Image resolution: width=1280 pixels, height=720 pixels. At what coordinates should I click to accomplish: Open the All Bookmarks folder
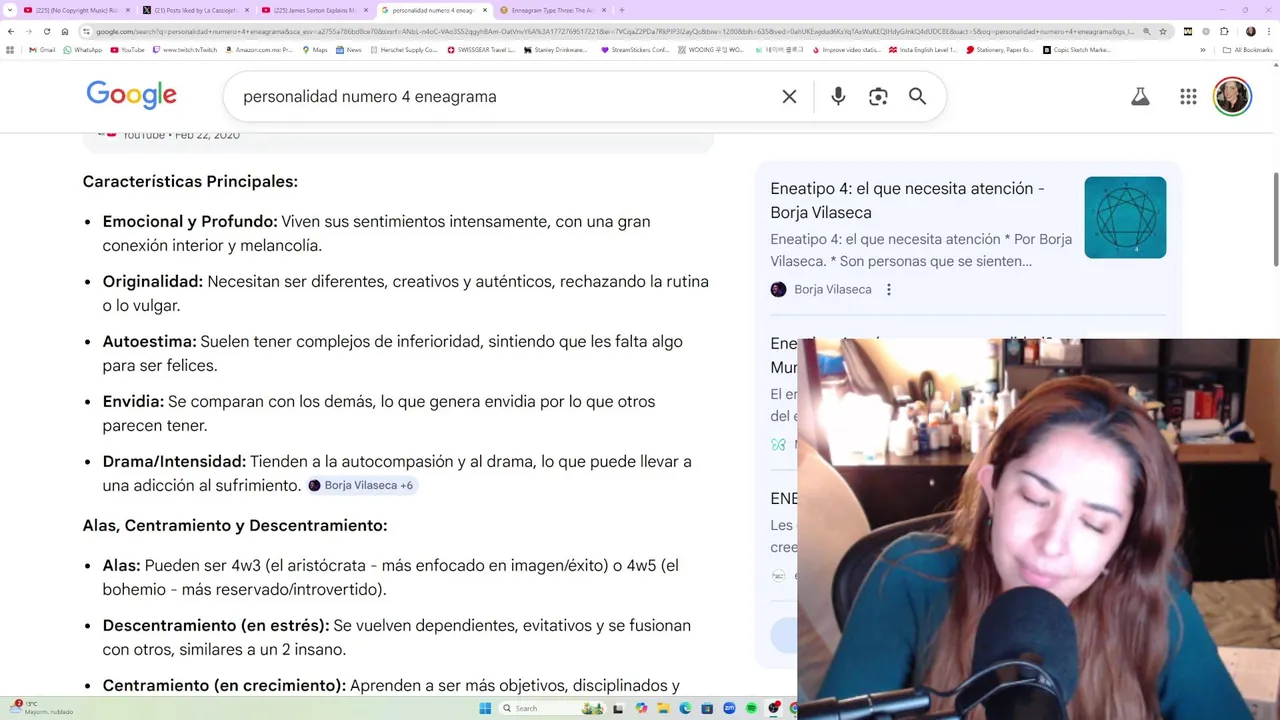click(x=1248, y=50)
